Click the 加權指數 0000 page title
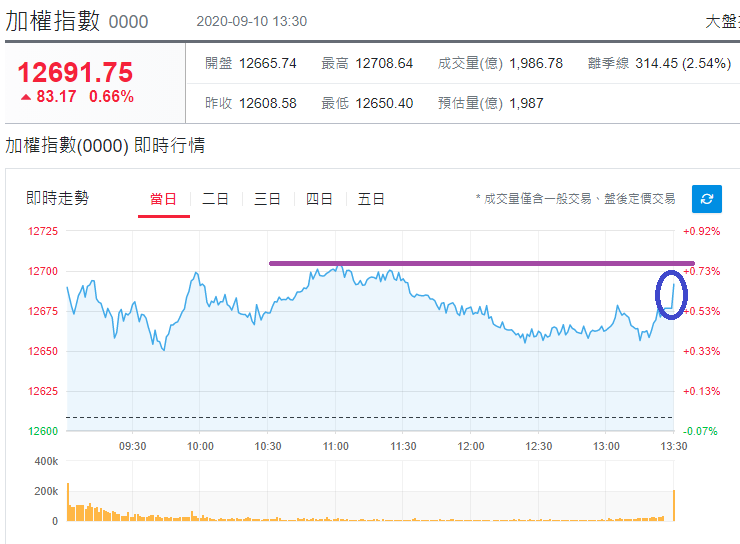The image size is (740, 544). pyautogui.click(x=76, y=21)
